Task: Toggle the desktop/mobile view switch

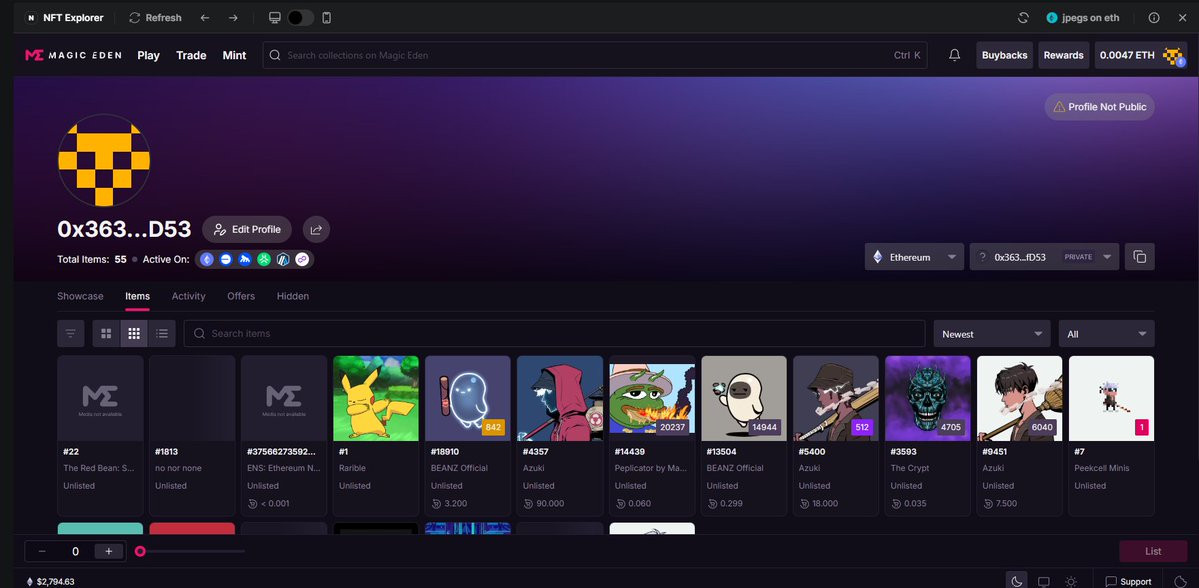Action: point(301,18)
